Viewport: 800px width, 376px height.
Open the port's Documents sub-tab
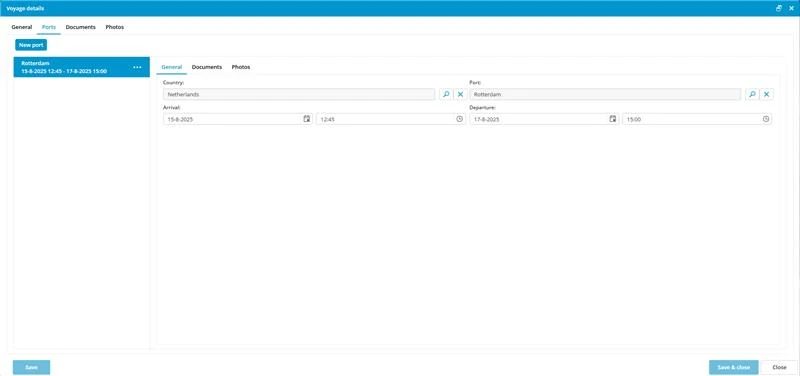(x=207, y=67)
